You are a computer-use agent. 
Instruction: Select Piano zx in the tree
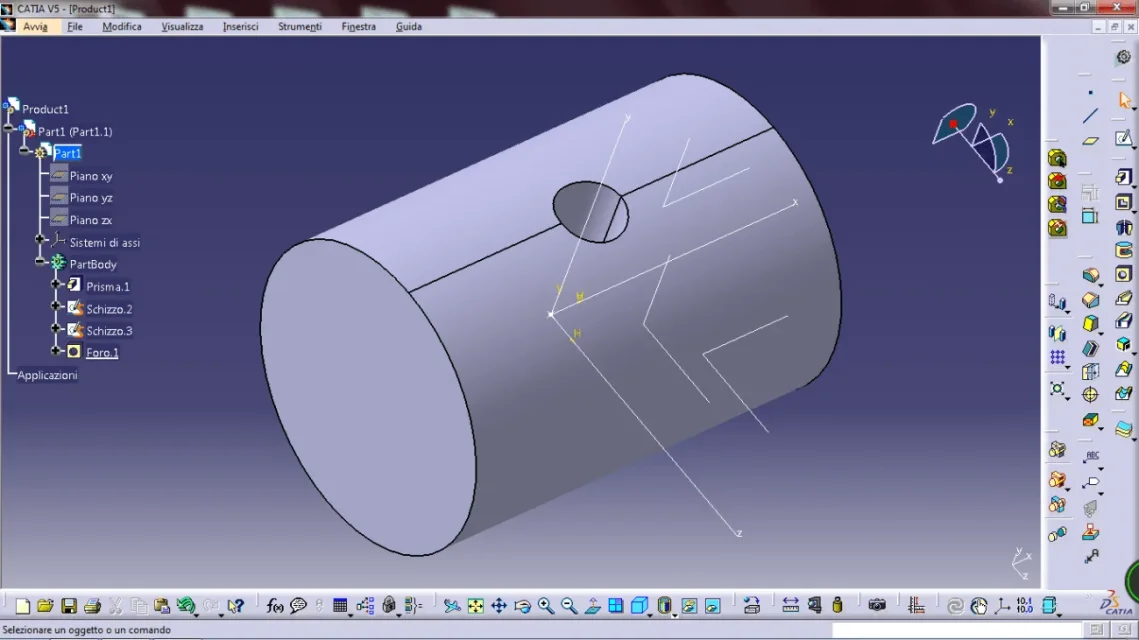click(x=91, y=220)
